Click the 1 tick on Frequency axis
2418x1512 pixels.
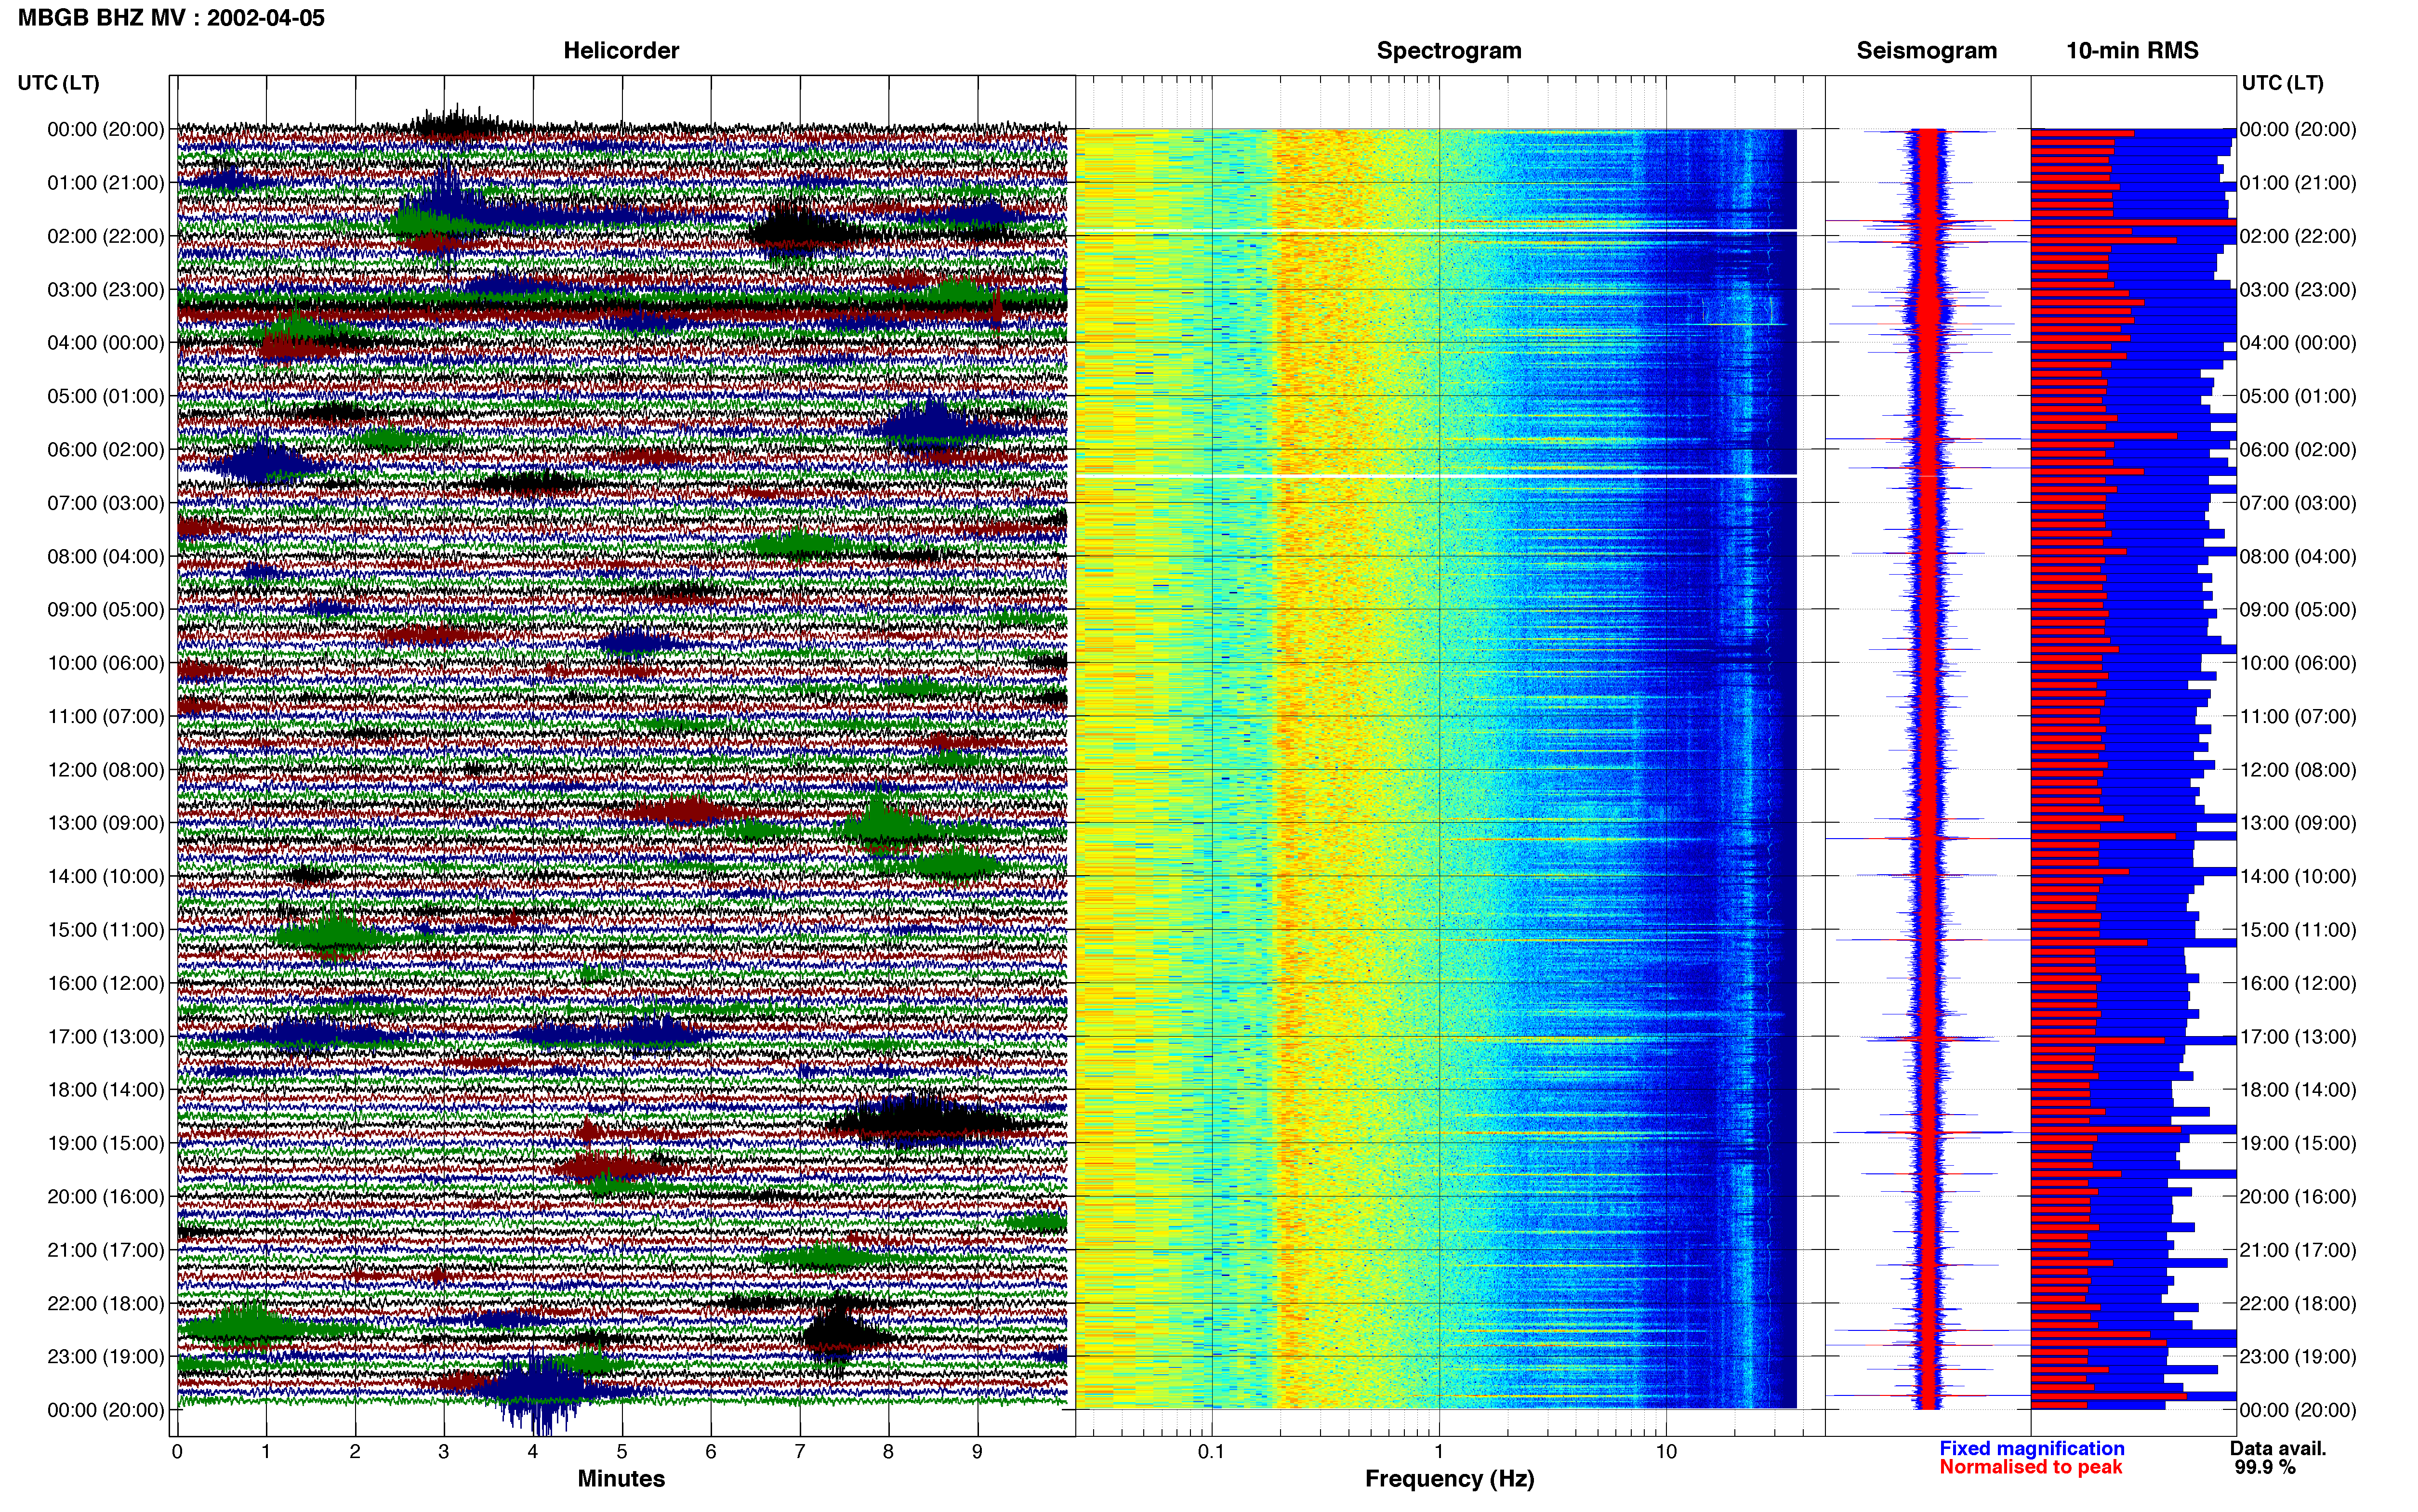[1439, 1452]
